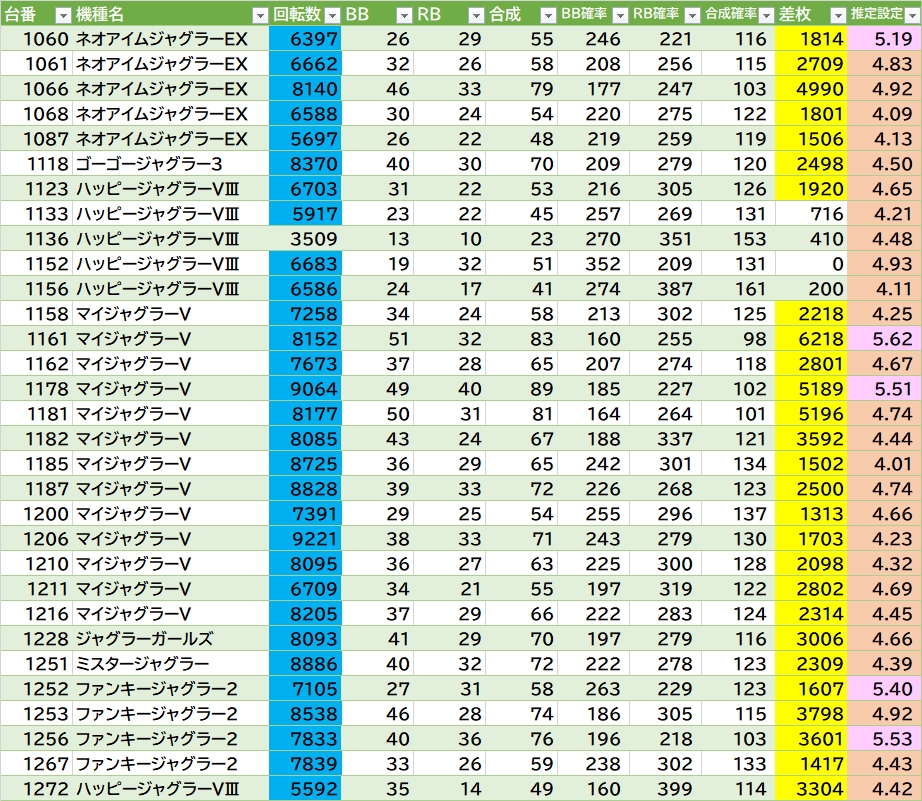
Task: Open the 機種名 column filter dropdown
Action: 260,15
